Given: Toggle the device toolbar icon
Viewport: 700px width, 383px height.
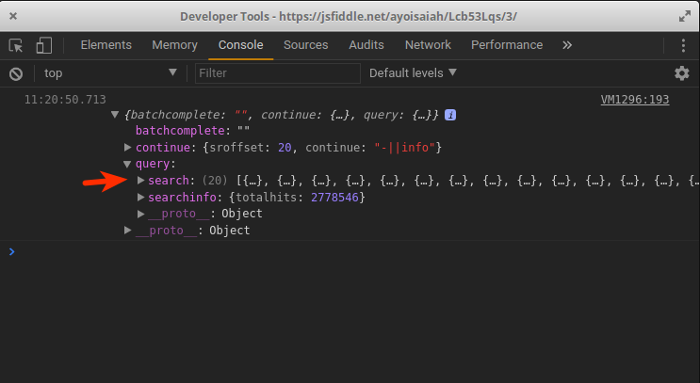Looking at the screenshot, I should point(44,46).
